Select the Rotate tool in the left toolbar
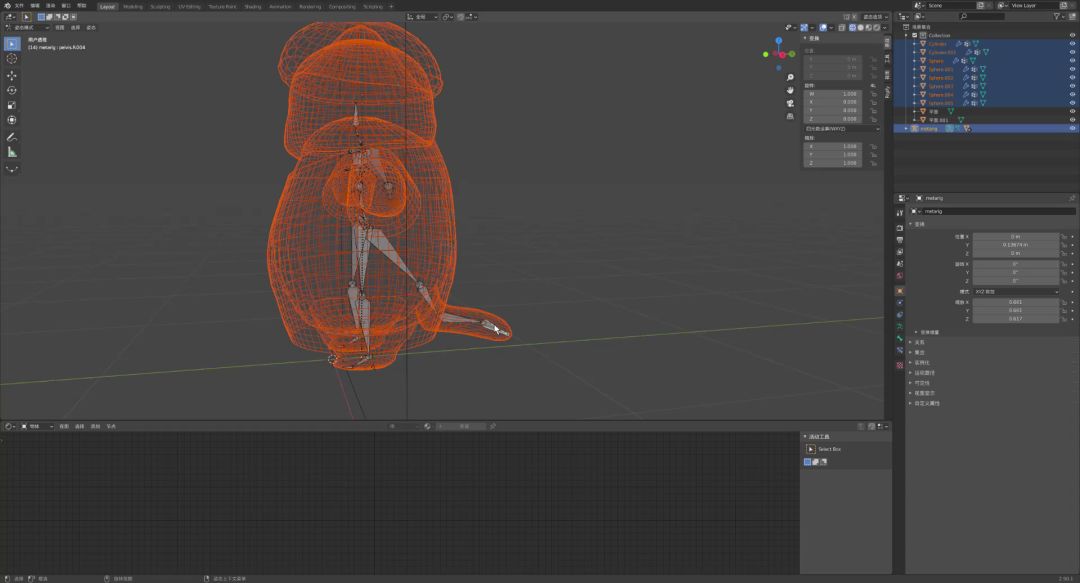Screen dimensions: 1080x583 (12, 90)
